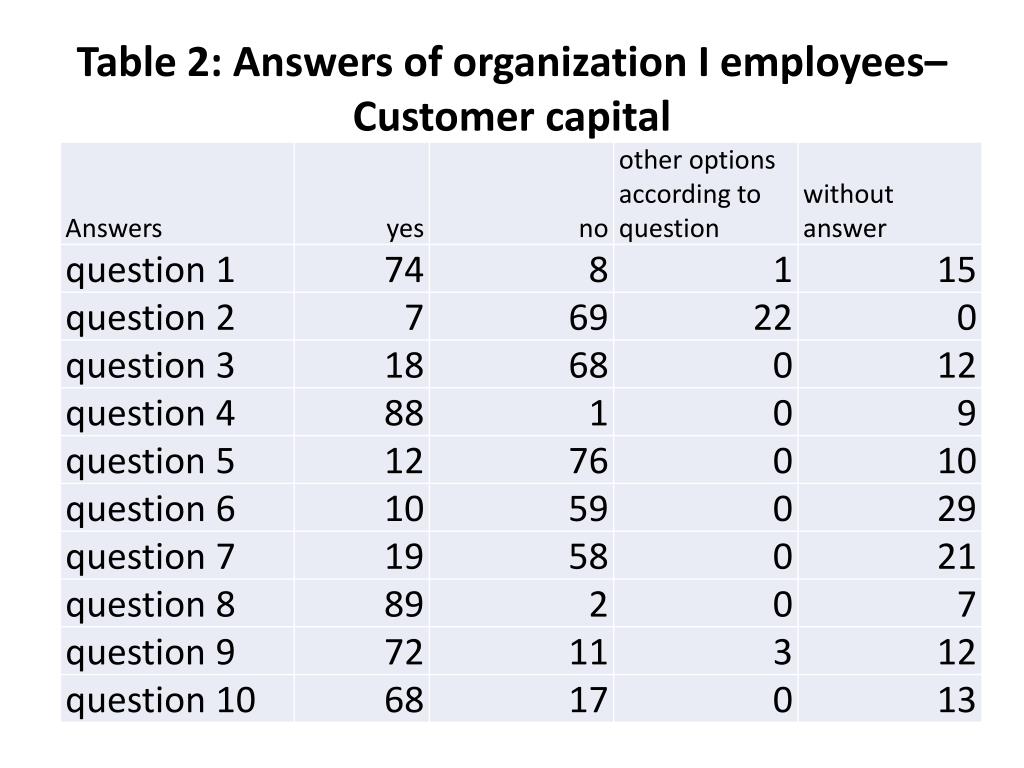Select the 'question 1' row label
This screenshot has width=1024, height=768.
tap(150, 270)
